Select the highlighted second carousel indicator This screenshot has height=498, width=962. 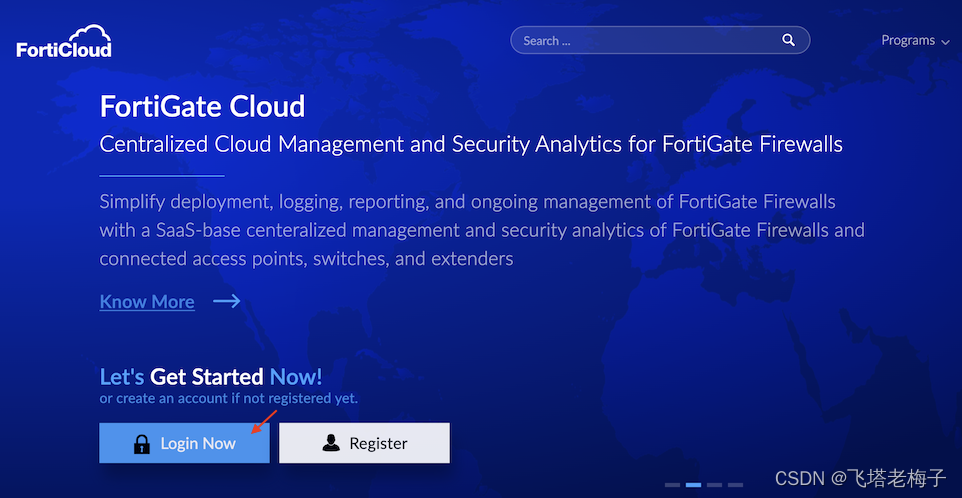[x=693, y=485]
